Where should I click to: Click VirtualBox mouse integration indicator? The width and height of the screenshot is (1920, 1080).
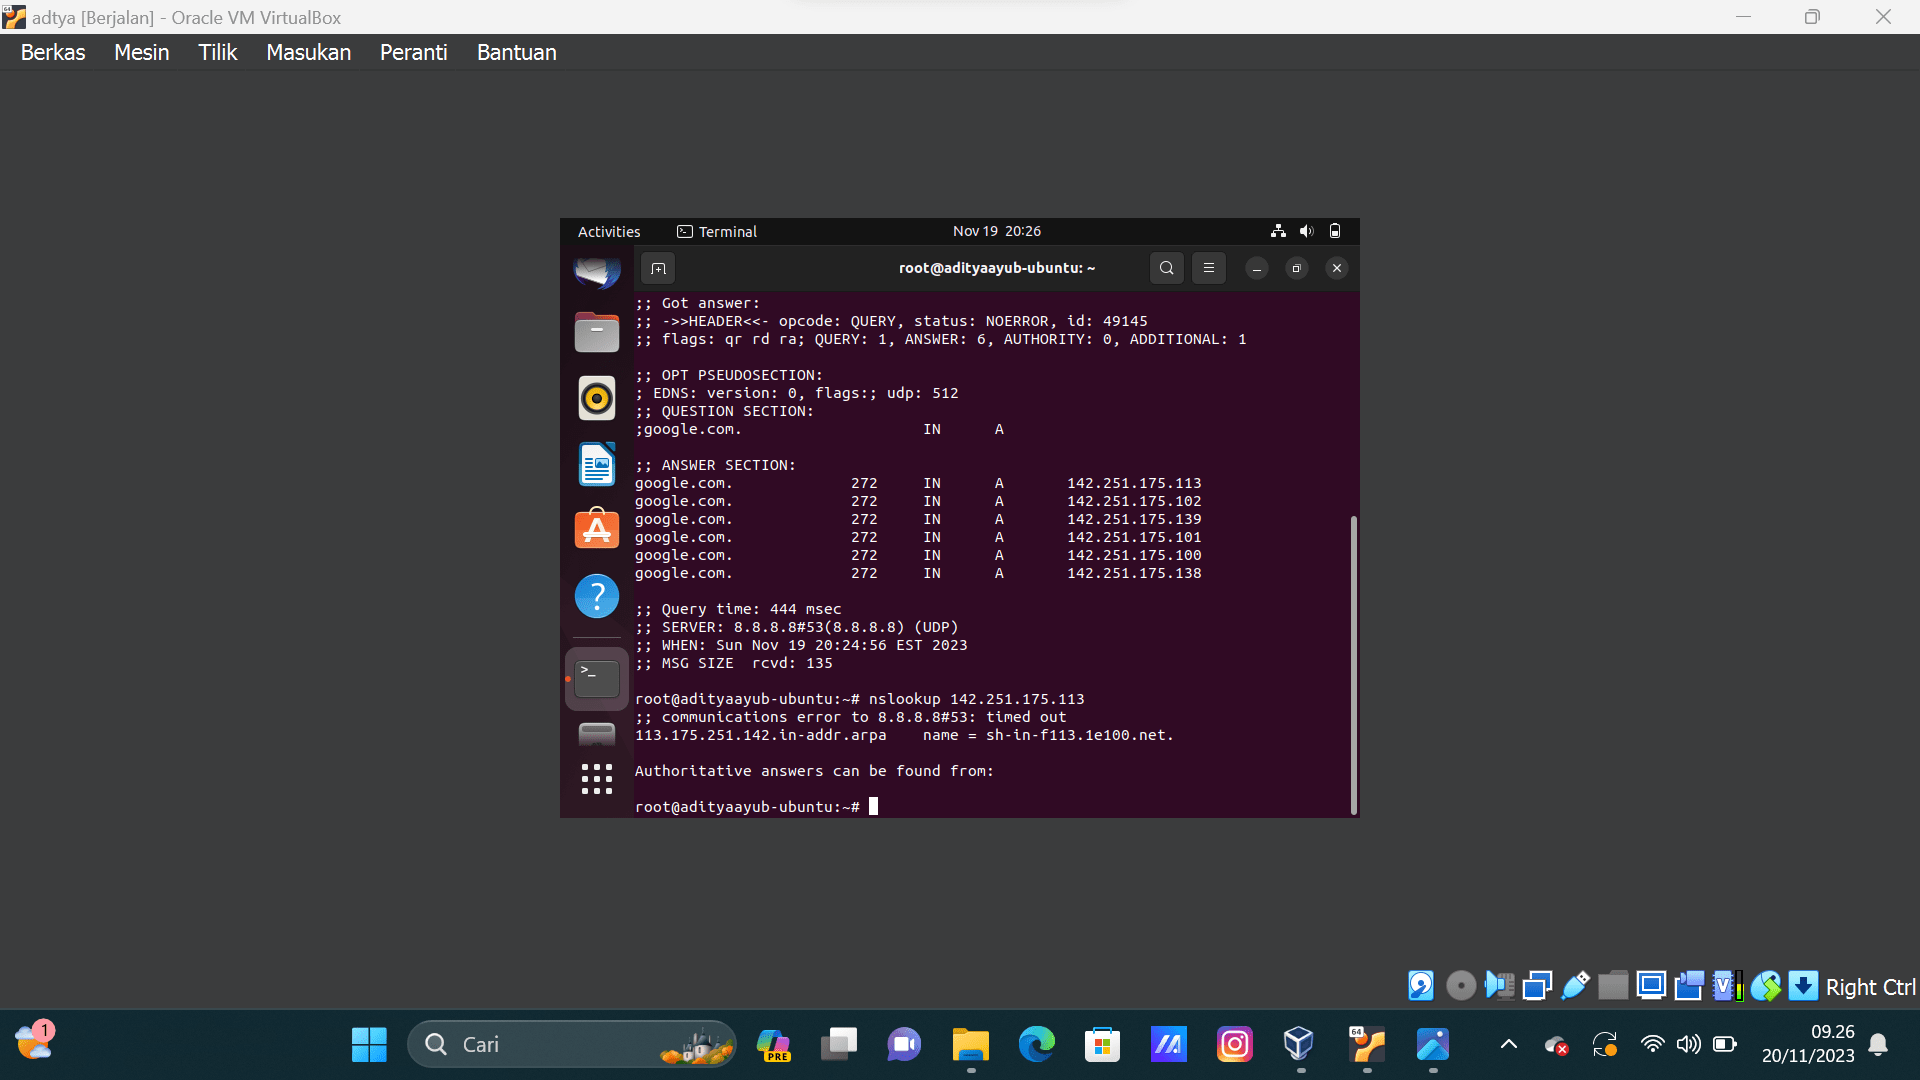1765,986
